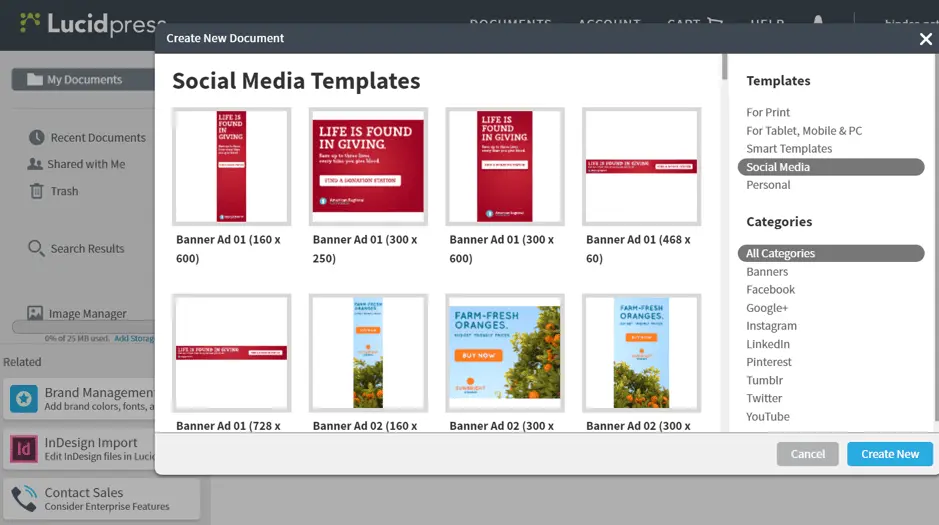
Task: Filter templates by Facebook category
Action: 770,289
